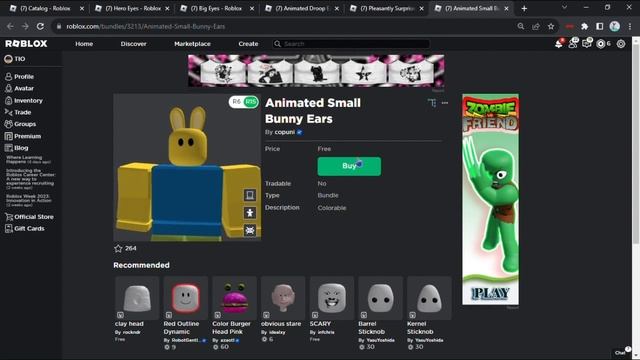Go forward in browser history
The height and width of the screenshot is (360, 640).
click(x=25, y=26)
